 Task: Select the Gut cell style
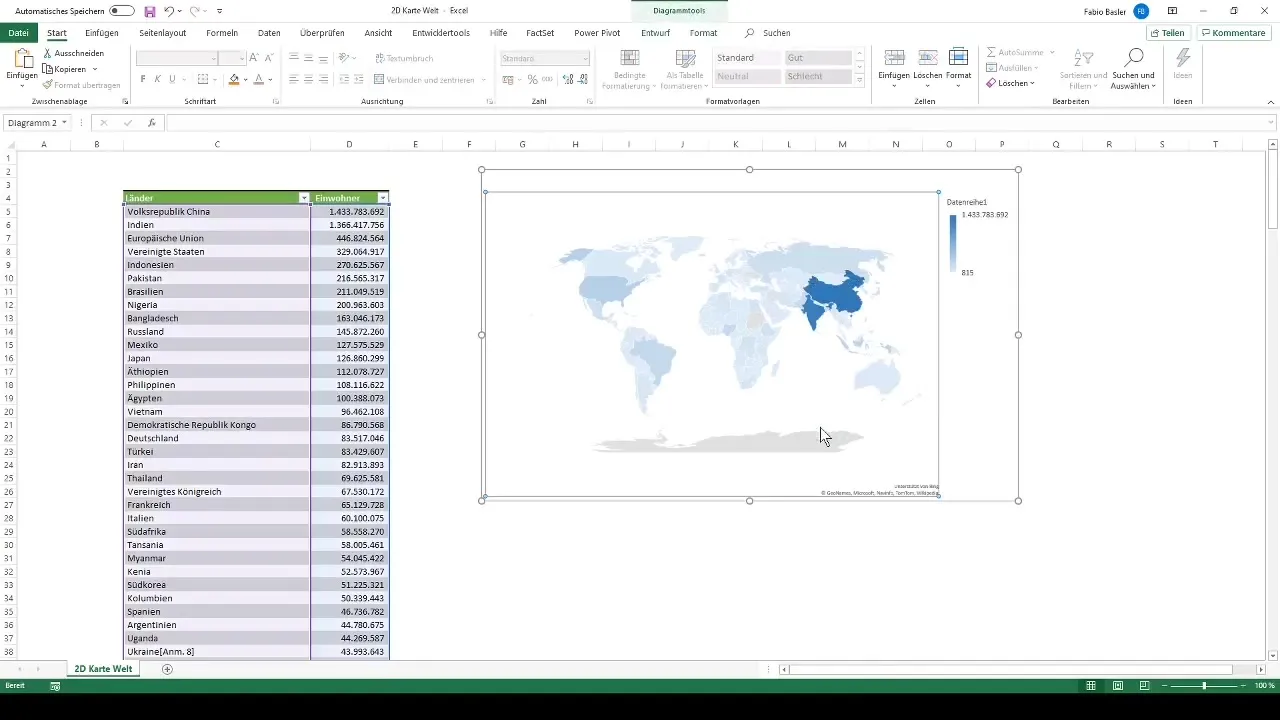coord(818,58)
